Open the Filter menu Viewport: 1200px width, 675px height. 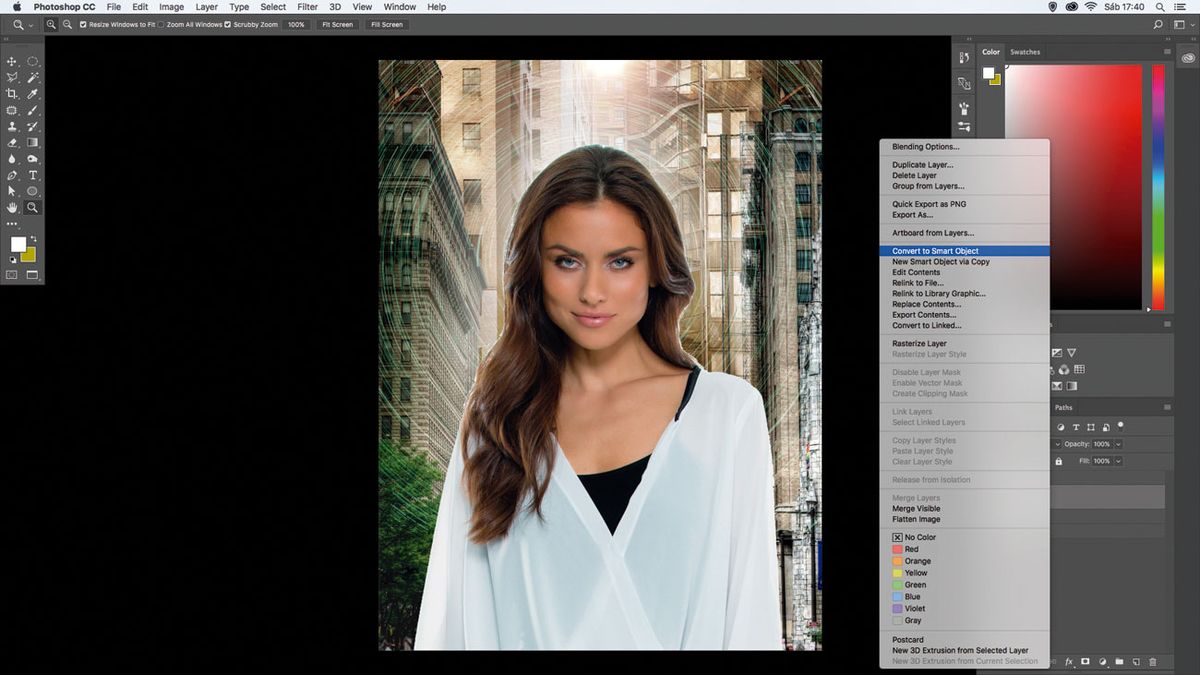tap(307, 7)
